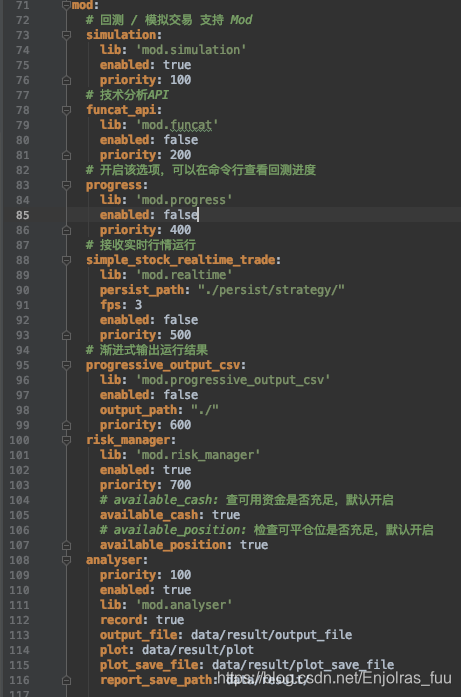
Task: Click fold-end marker beside 'priority: 100' line 76
Action: click(66, 80)
